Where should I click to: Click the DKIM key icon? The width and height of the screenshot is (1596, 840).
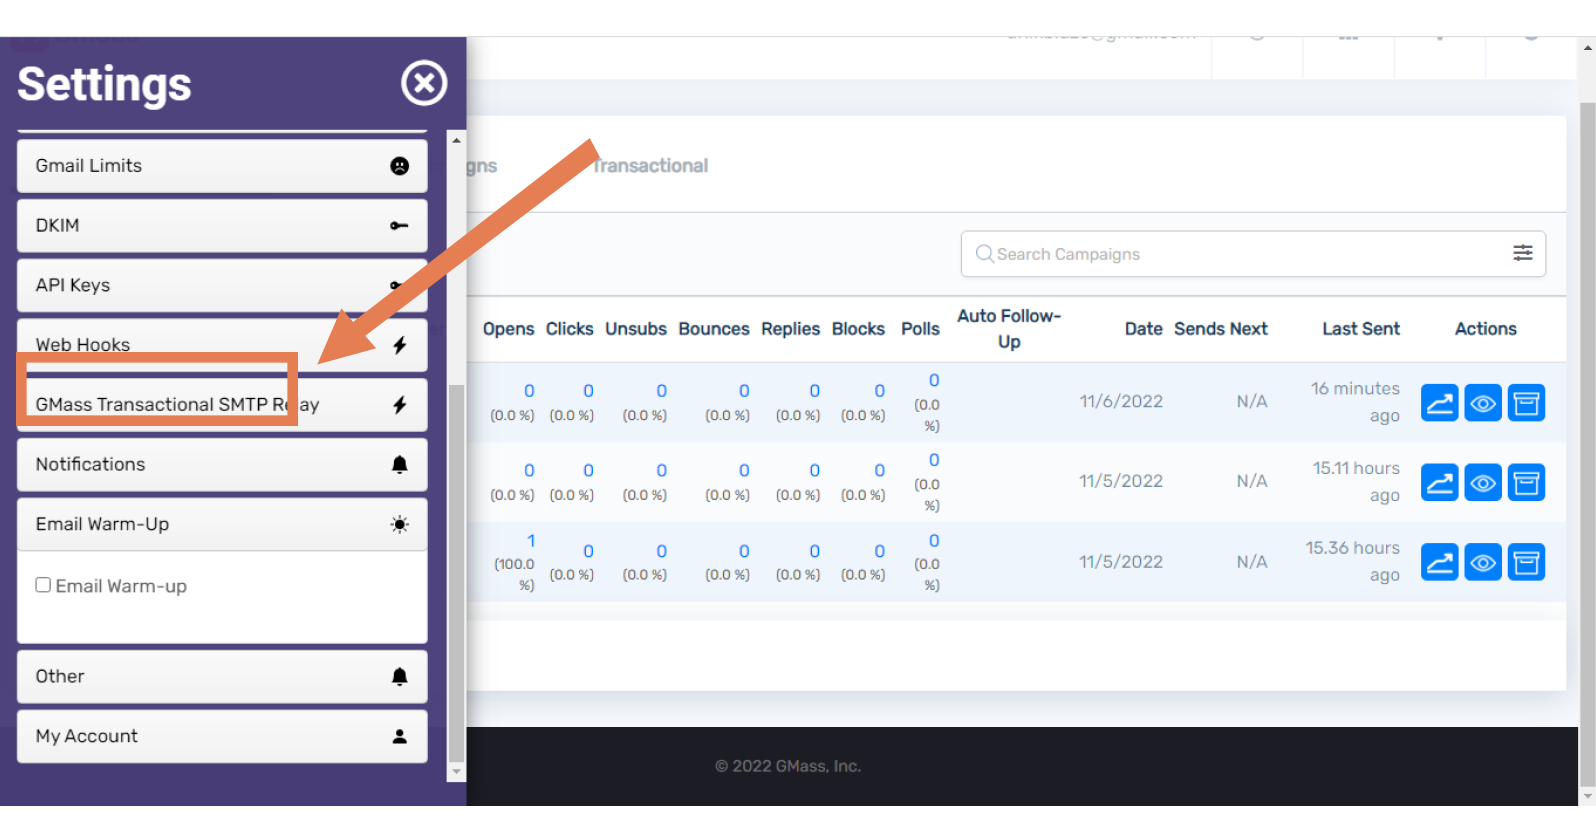(399, 226)
